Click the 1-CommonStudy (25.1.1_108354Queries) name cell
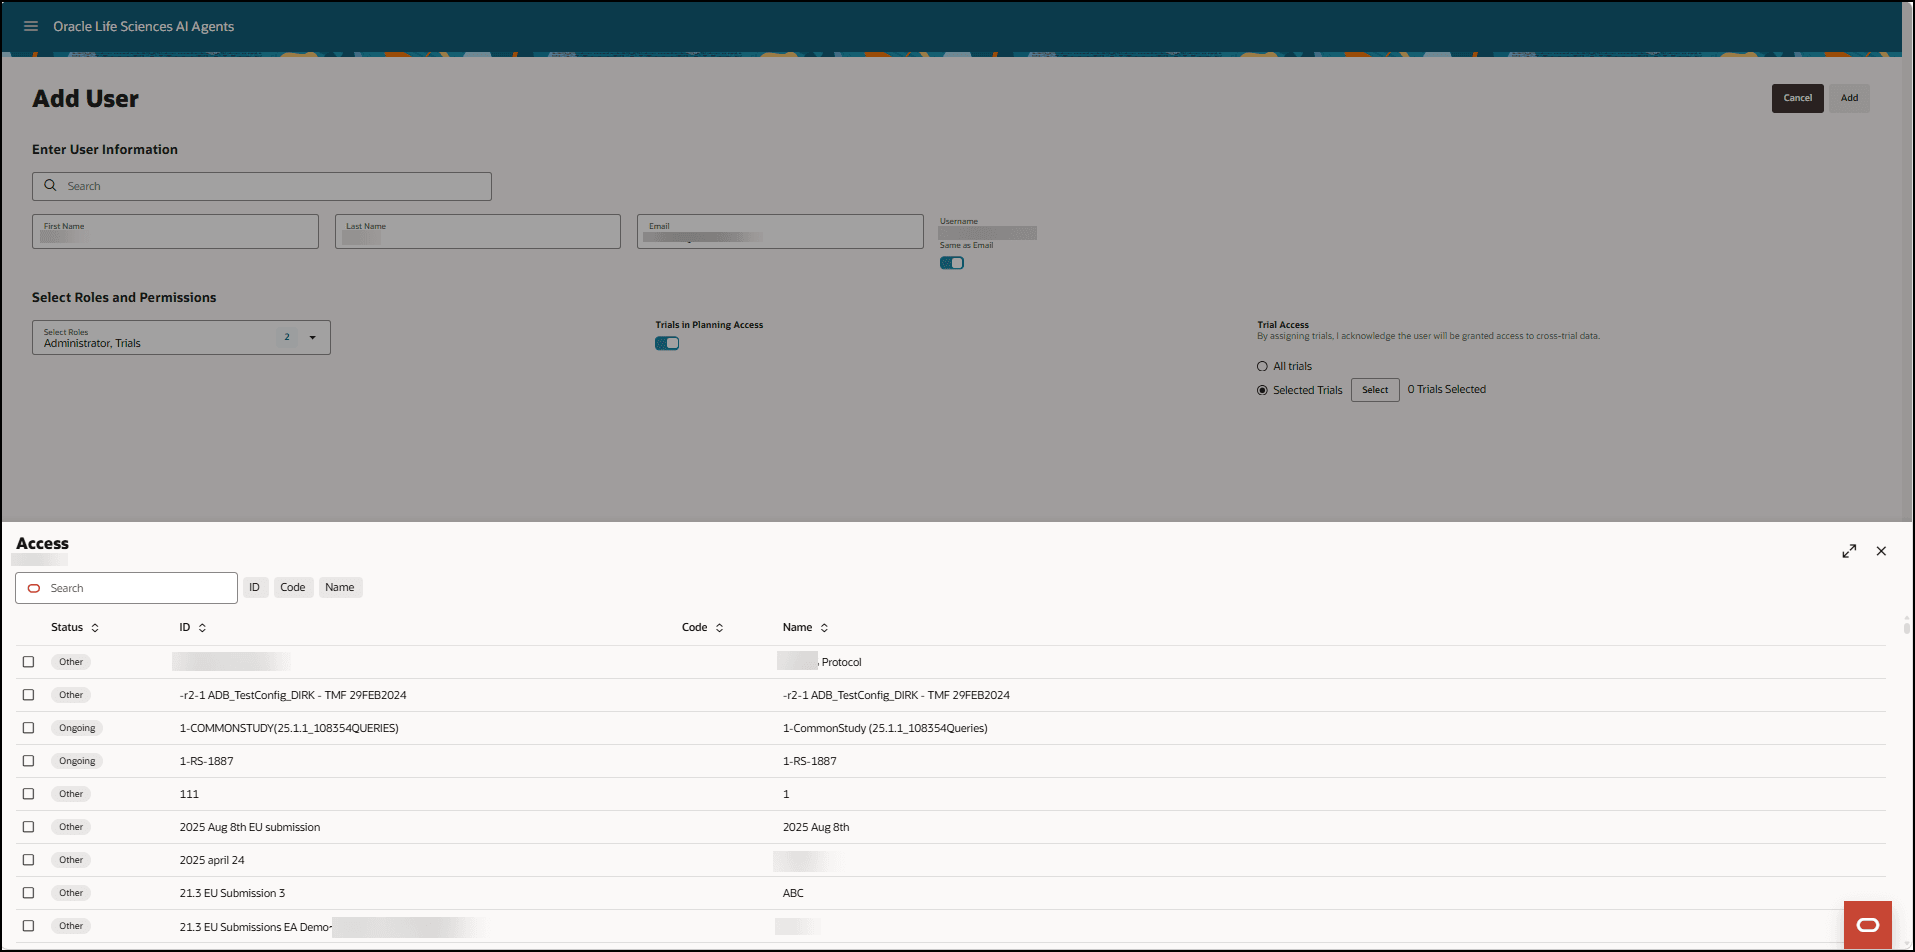The width and height of the screenshot is (1915, 952). 885,728
